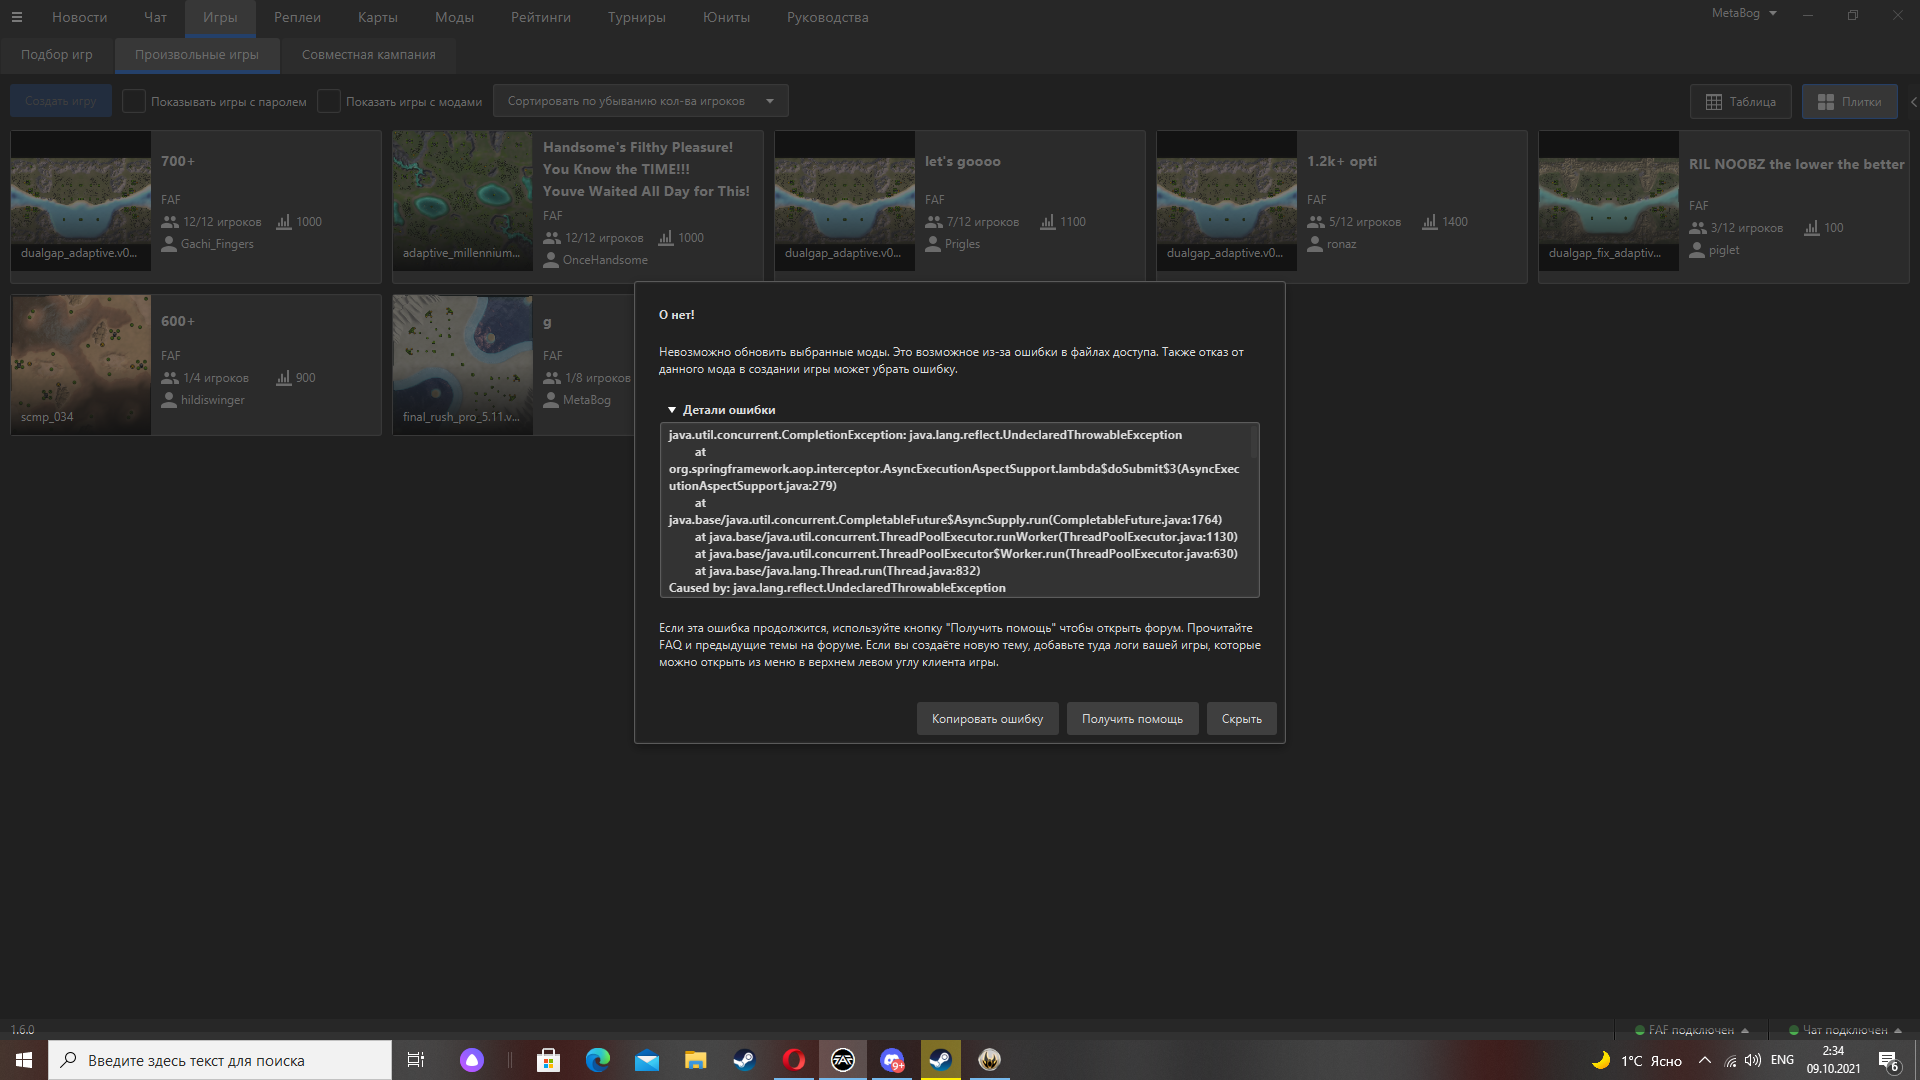Open the Tournaments tab
This screenshot has width=1920, height=1080.
coord(637,18)
